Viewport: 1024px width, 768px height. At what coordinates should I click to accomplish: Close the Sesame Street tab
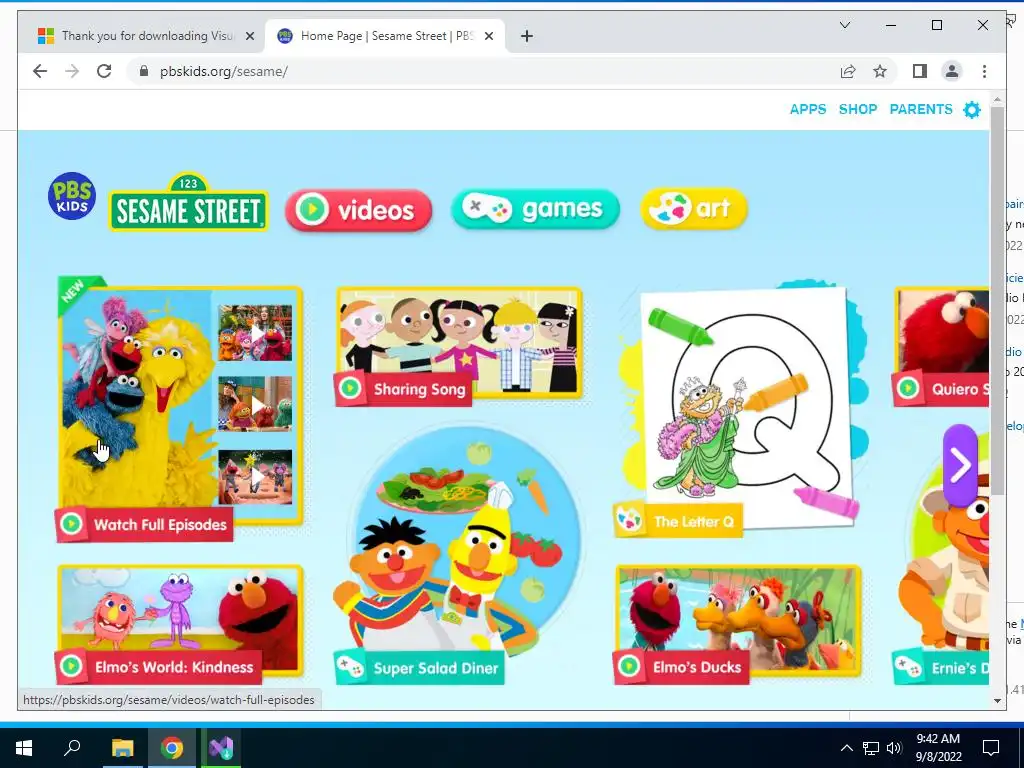pyautogui.click(x=488, y=37)
